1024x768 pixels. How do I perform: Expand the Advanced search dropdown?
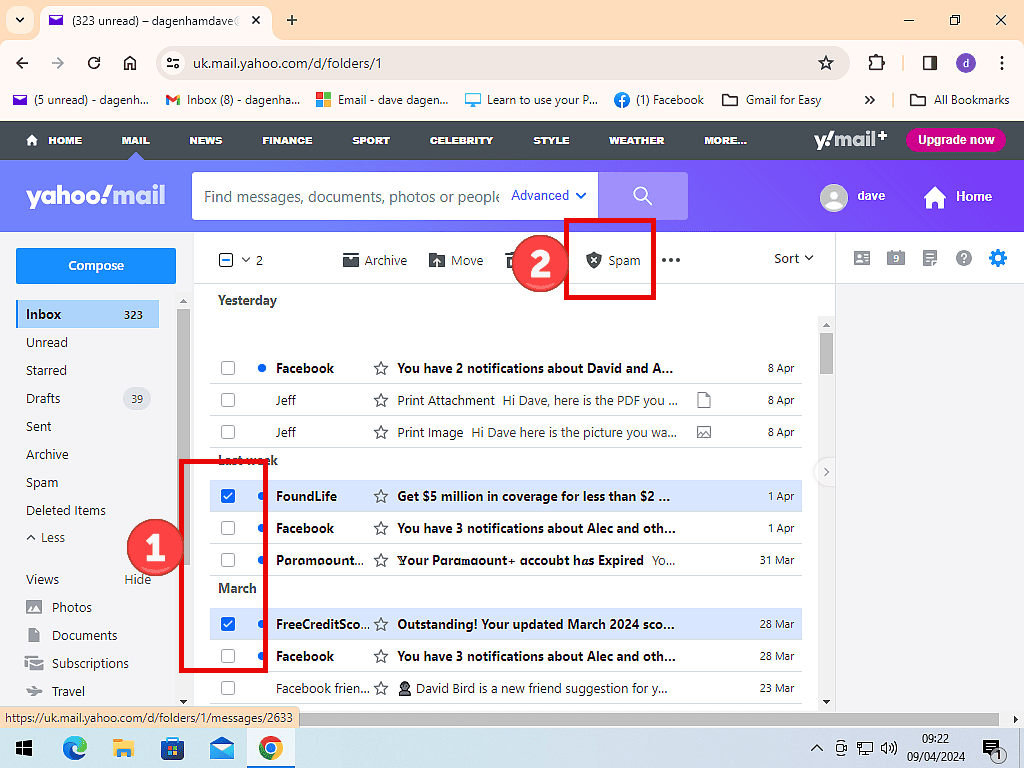point(548,196)
